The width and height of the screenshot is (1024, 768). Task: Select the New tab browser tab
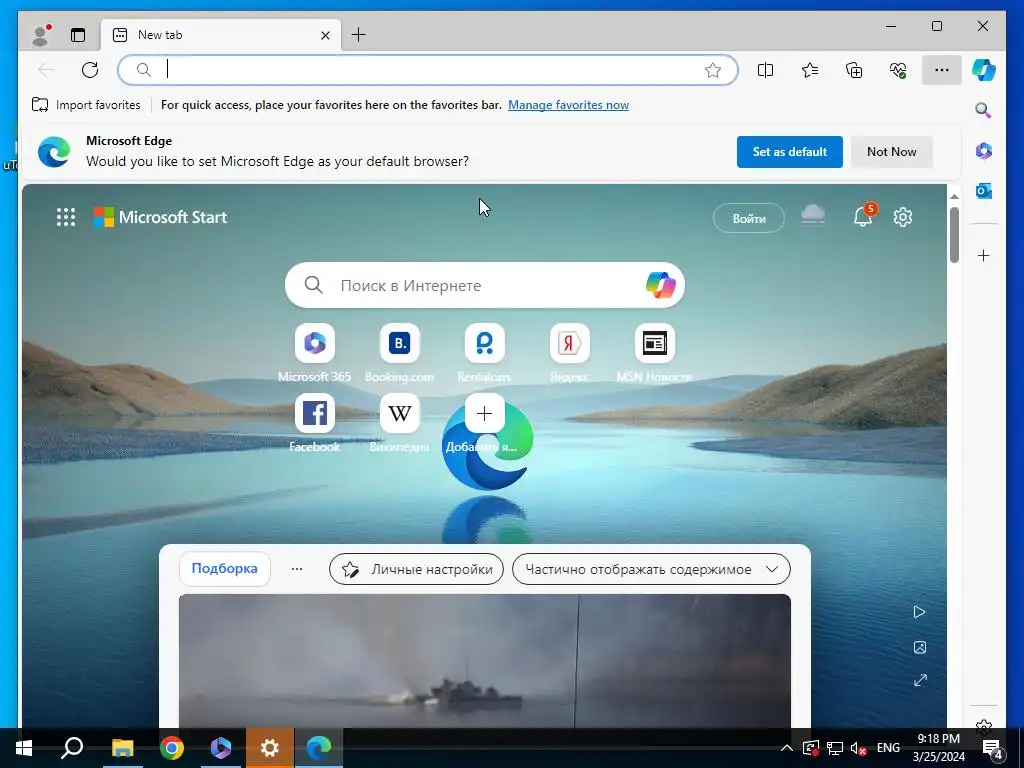(x=221, y=35)
